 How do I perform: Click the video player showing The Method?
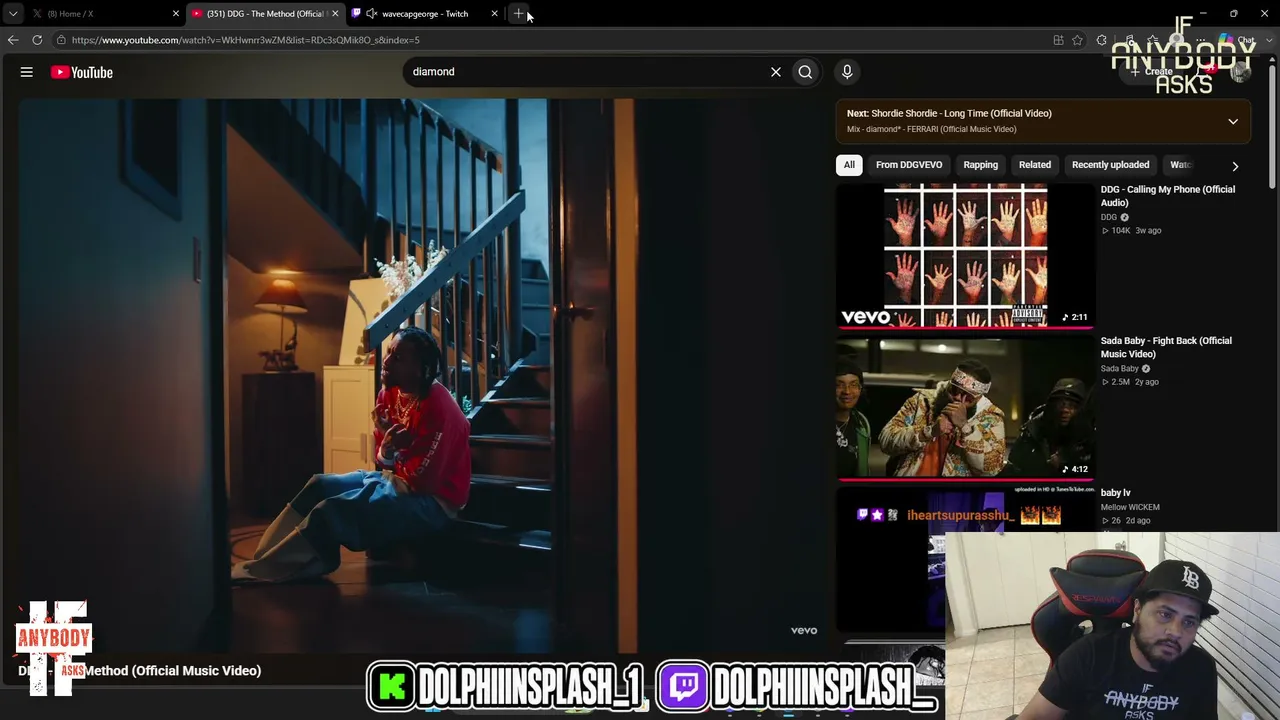(x=420, y=375)
